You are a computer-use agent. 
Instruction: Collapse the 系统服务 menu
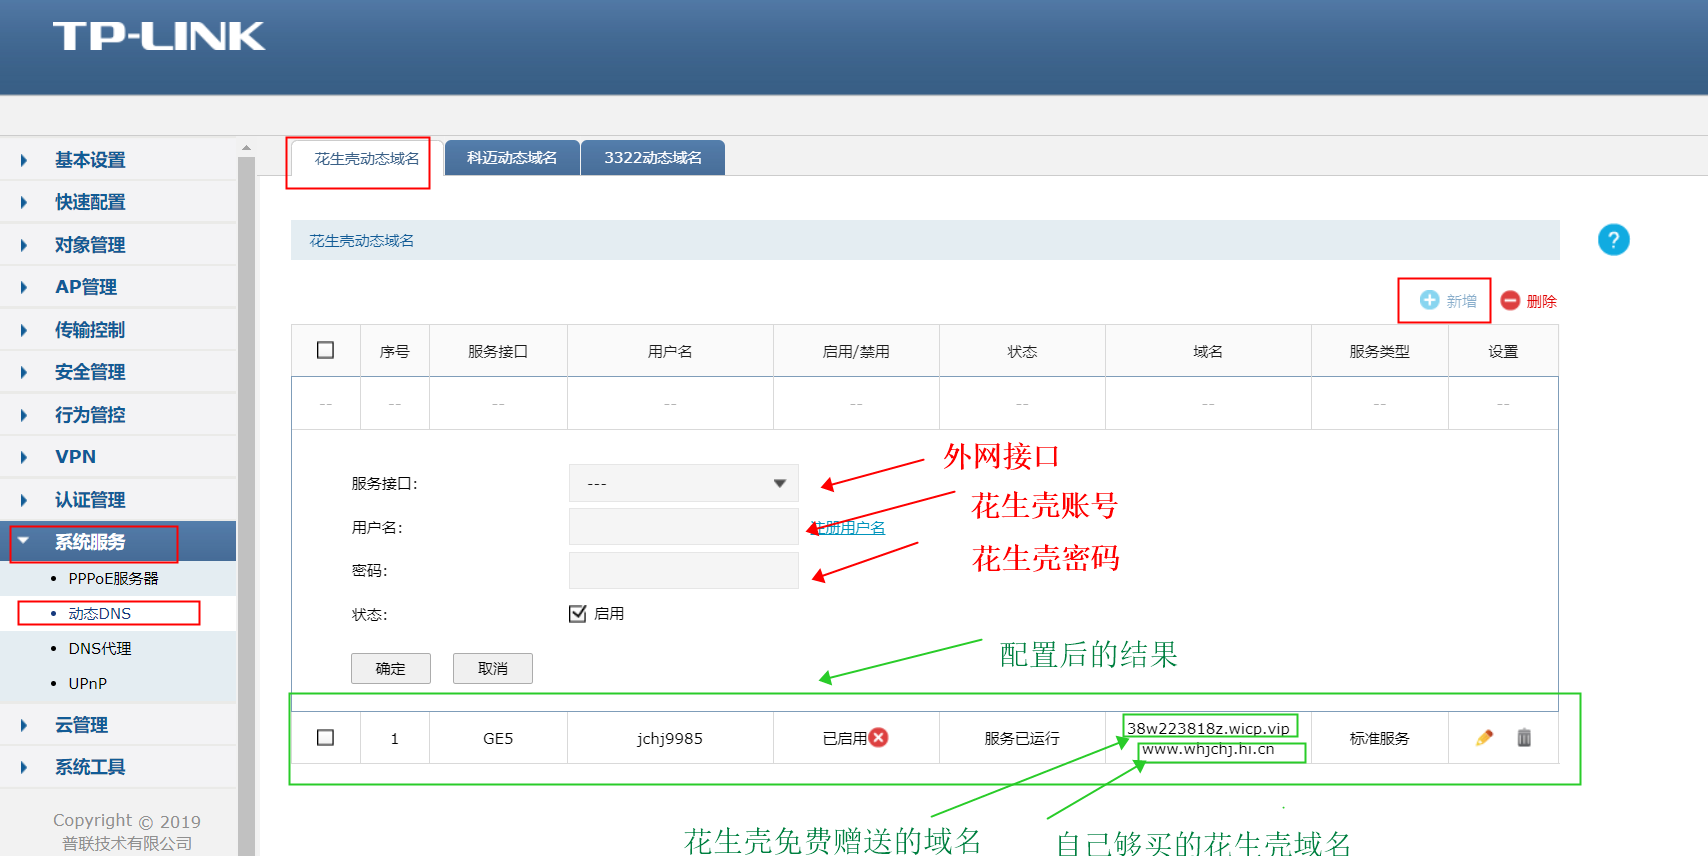tap(119, 542)
